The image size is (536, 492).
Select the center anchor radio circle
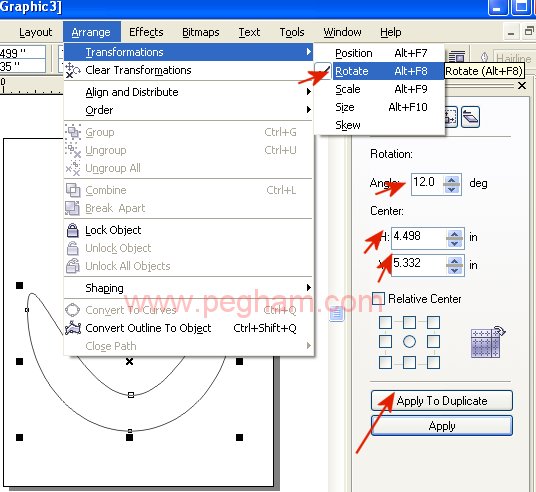[x=409, y=341]
